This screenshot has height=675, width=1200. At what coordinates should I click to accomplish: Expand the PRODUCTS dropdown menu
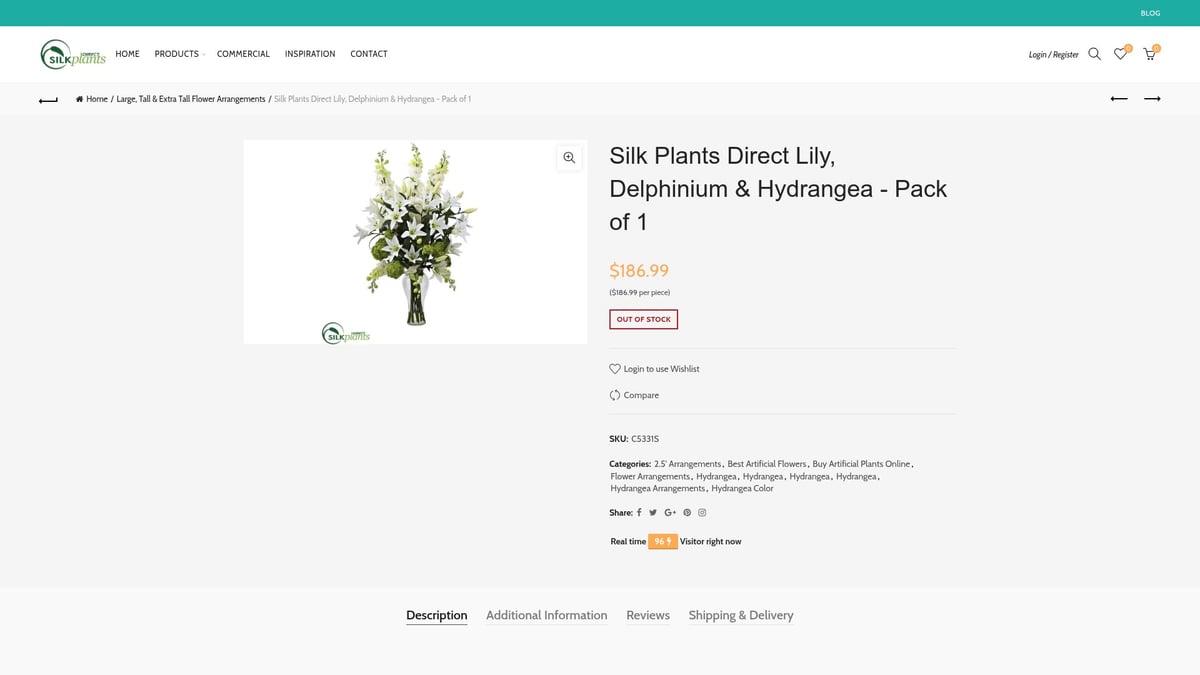point(178,54)
